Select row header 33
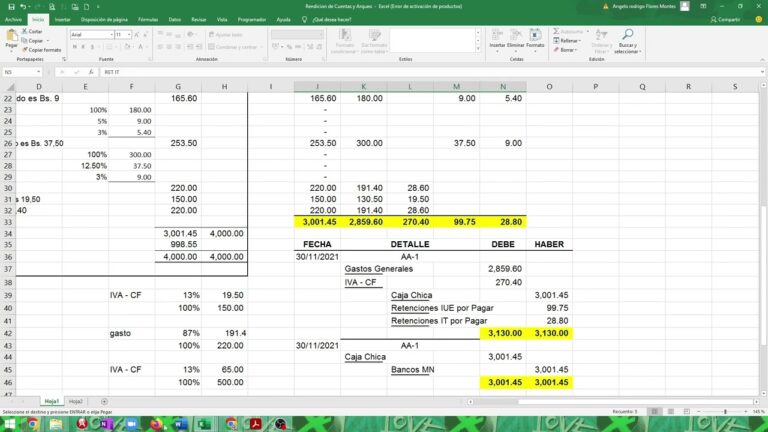This screenshot has width=768, height=432. pos(7,222)
